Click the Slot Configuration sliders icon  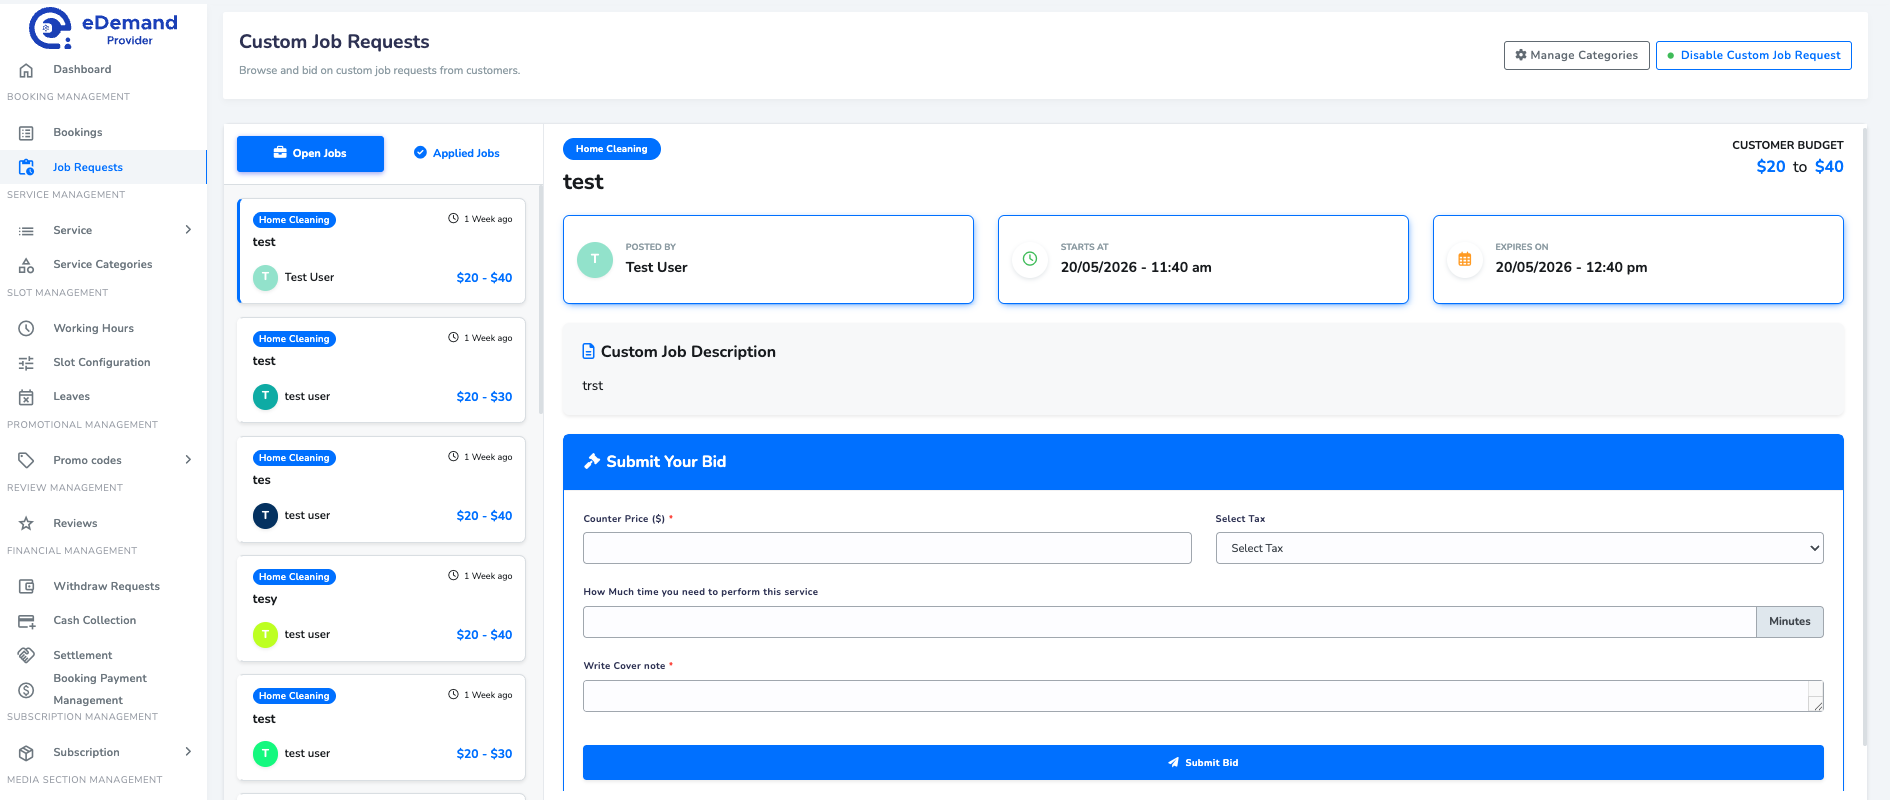[27, 363]
